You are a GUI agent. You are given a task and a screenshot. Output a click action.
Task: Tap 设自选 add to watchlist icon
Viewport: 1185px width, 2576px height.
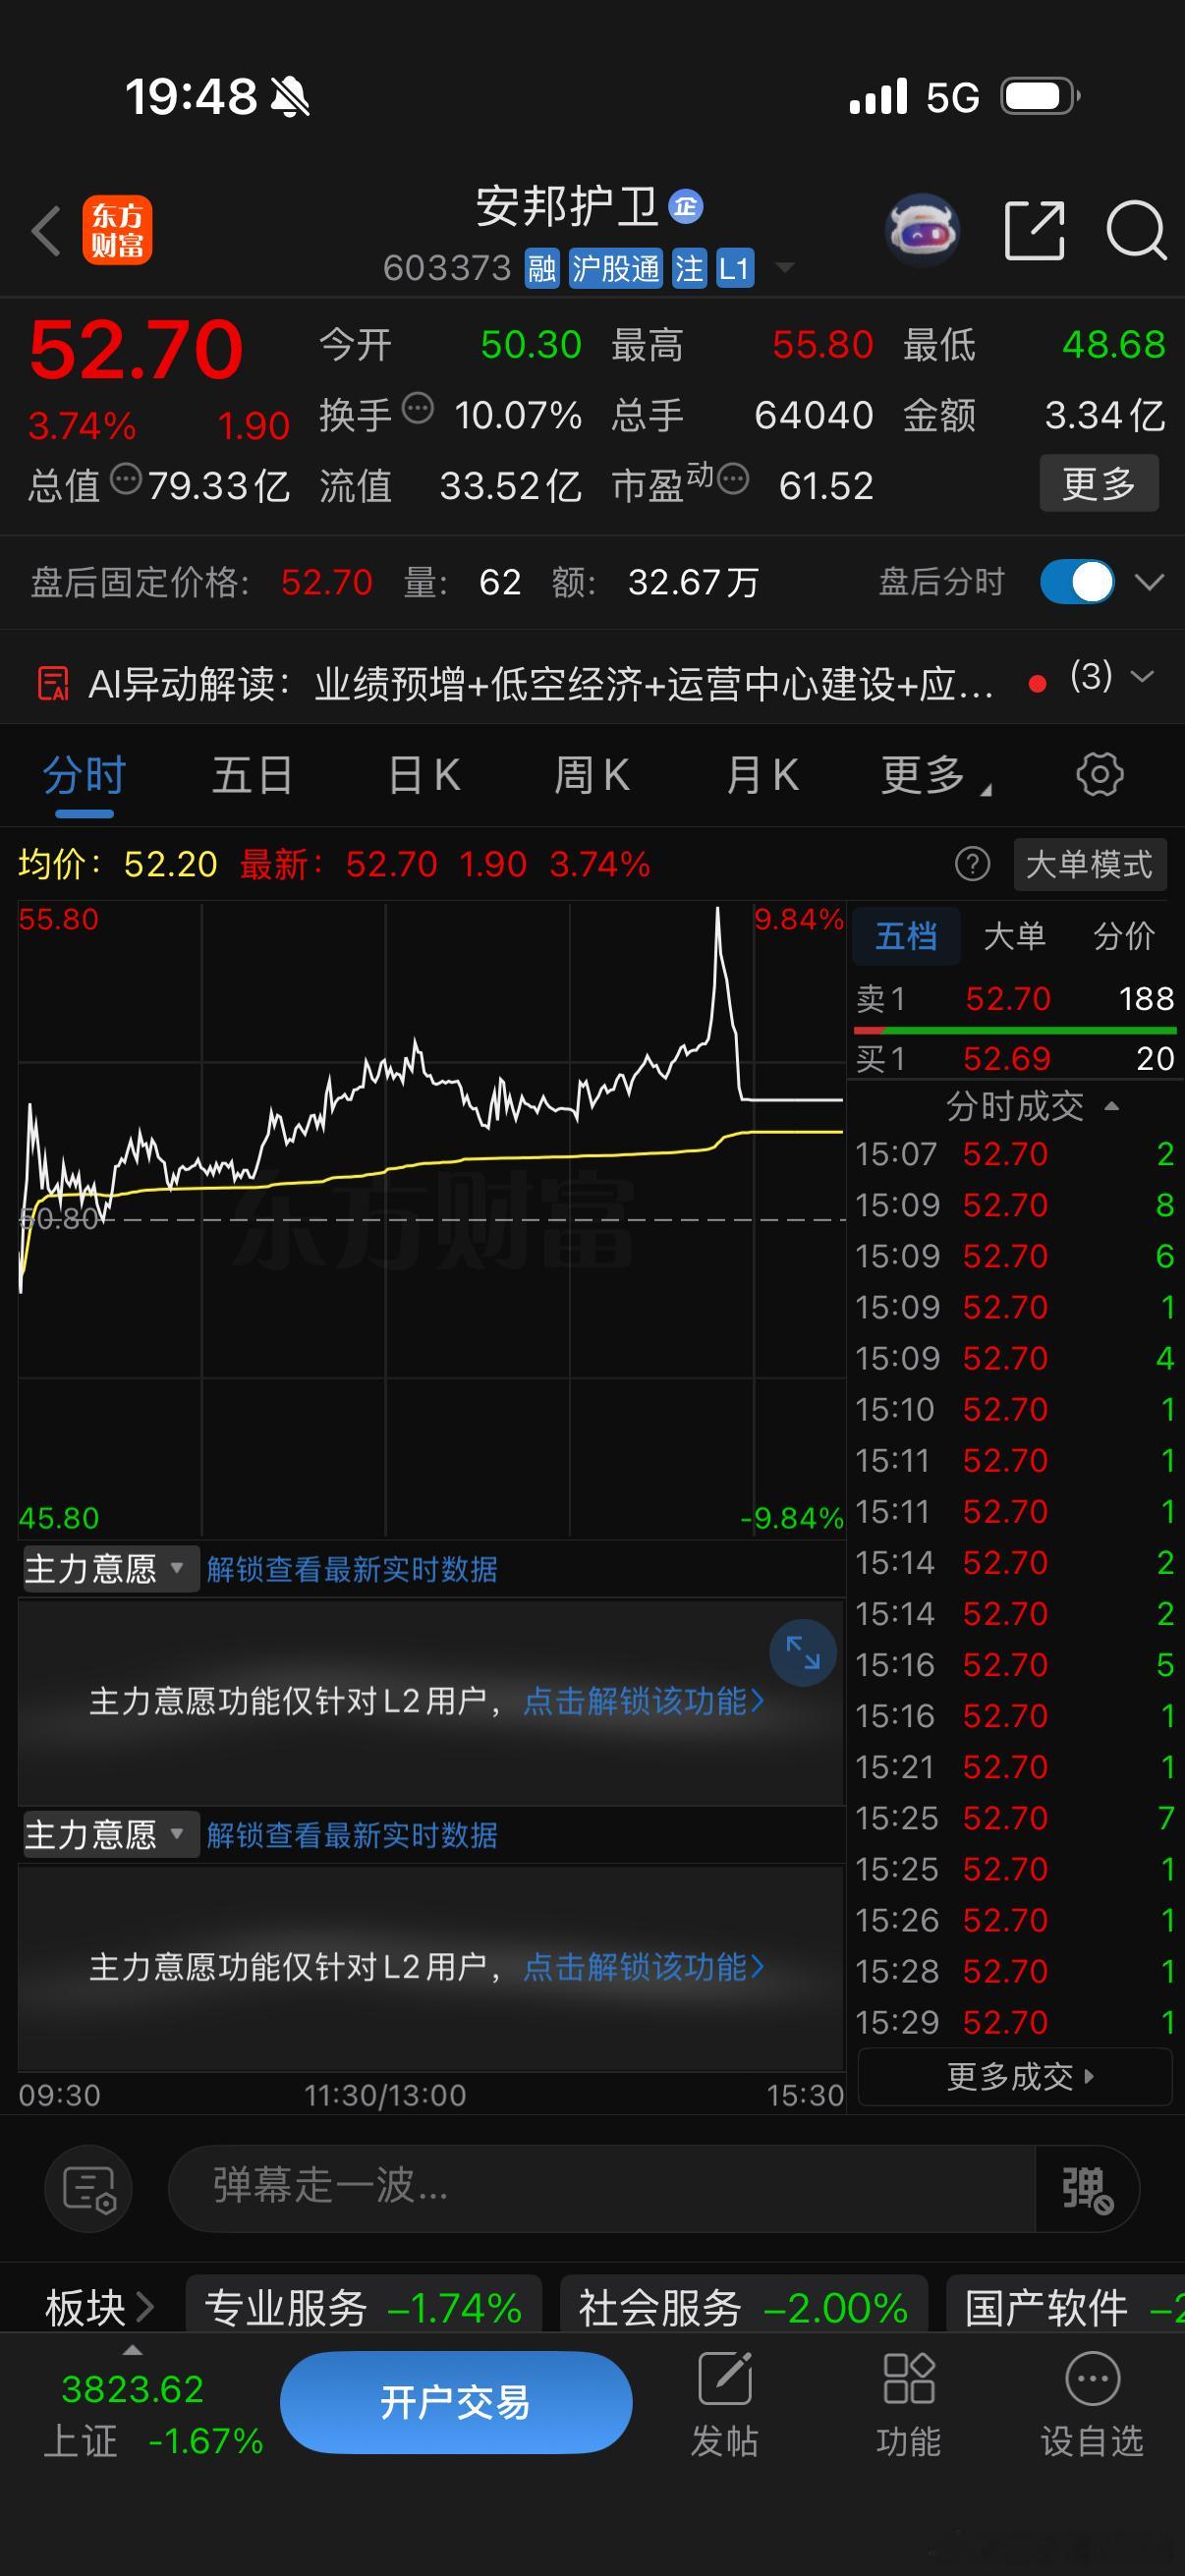click(x=1092, y=2405)
